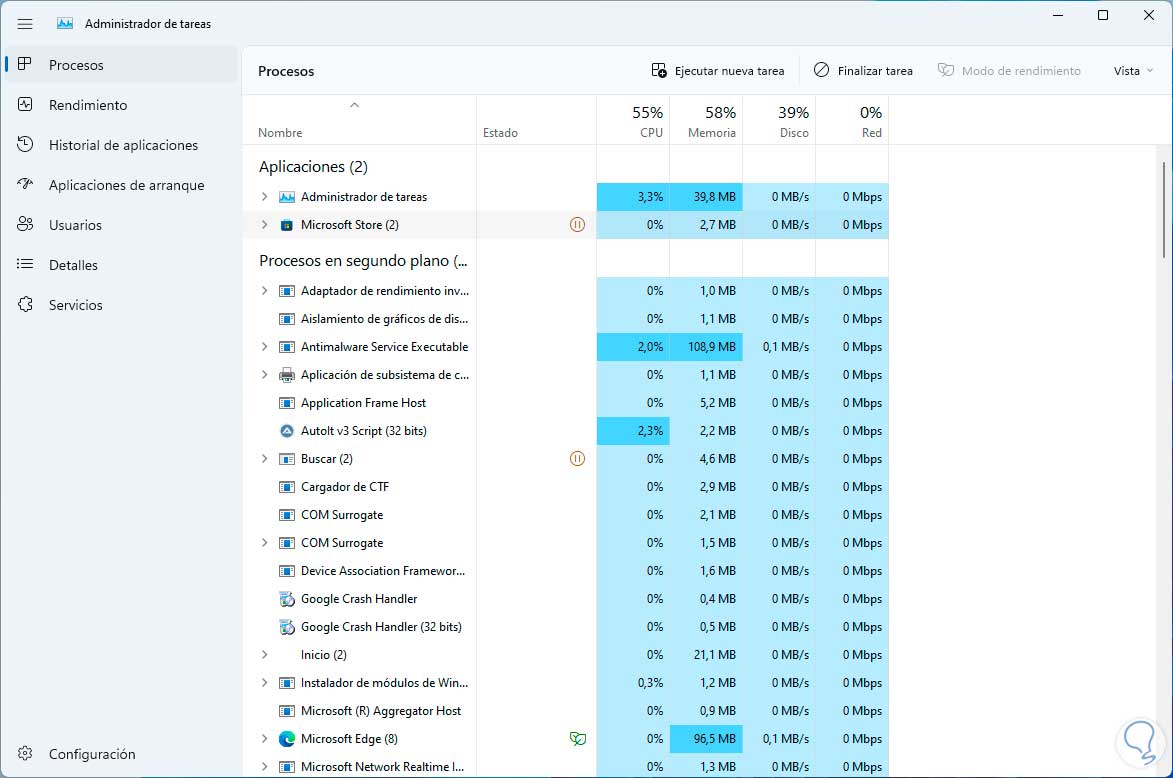Select the 108,9 MB memory cell
The width and height of the screenshot is (1173, 778).
(x=706, y=346)
